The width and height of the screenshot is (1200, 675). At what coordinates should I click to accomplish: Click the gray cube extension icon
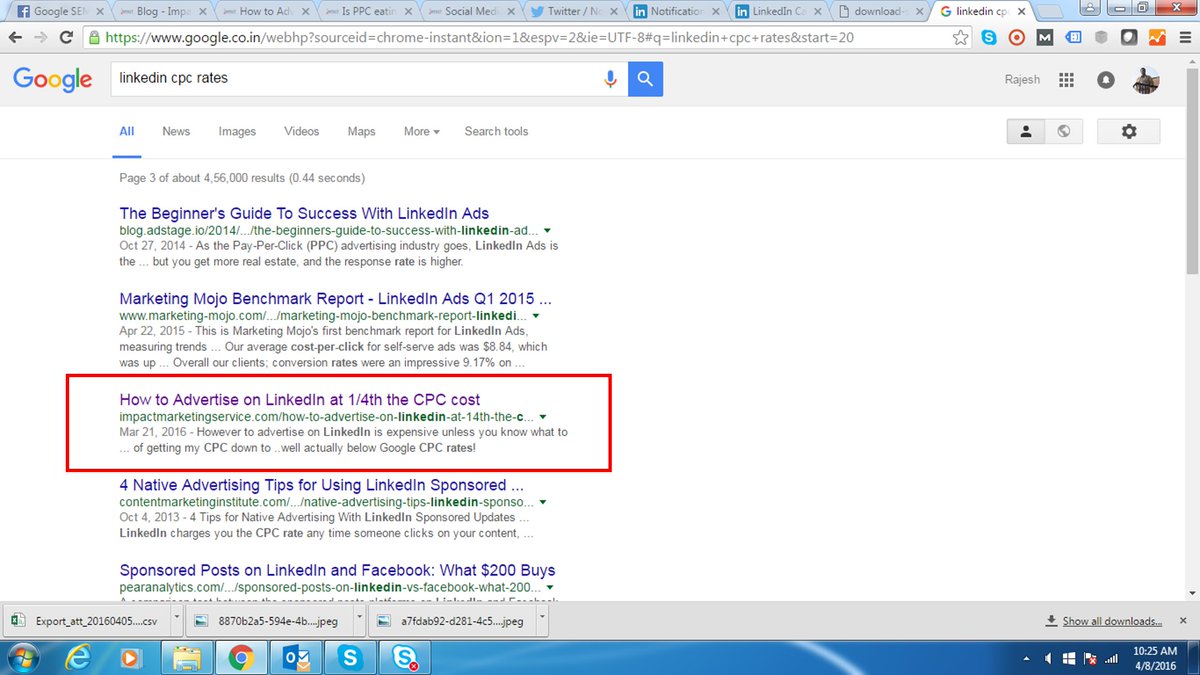tap(1100, 37)
